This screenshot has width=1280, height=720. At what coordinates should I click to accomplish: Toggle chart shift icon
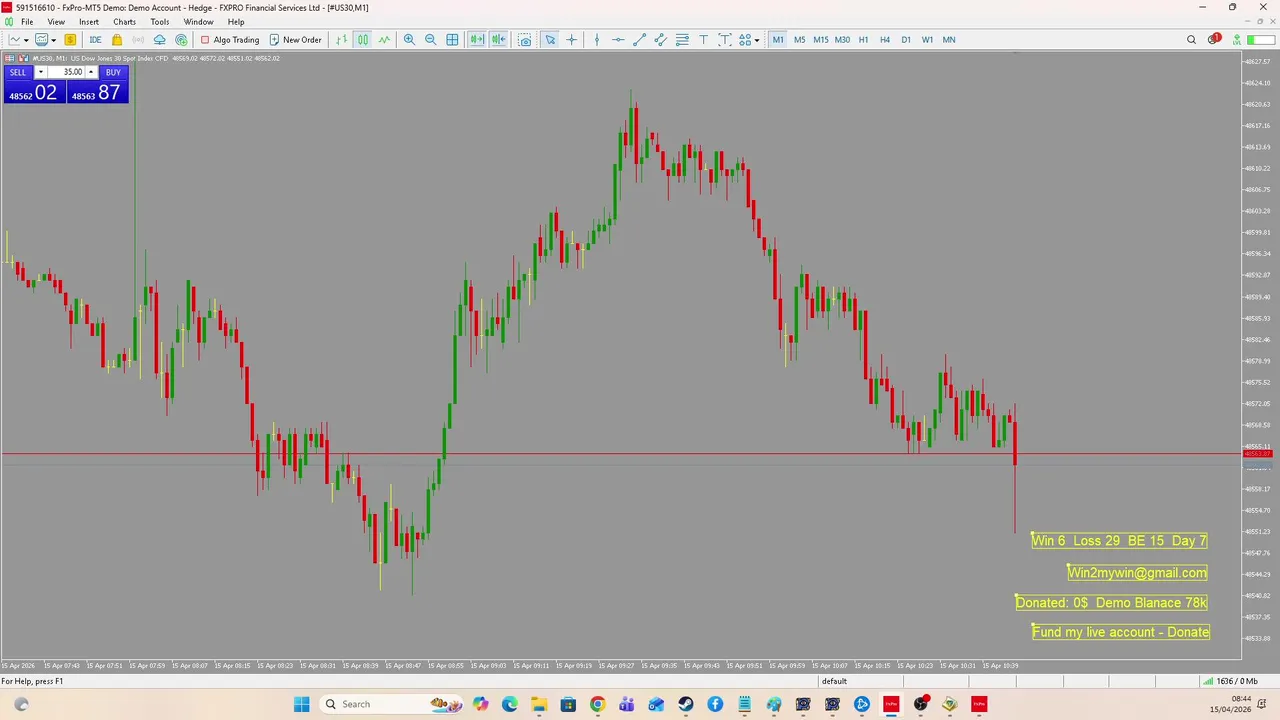coord(498,40)
